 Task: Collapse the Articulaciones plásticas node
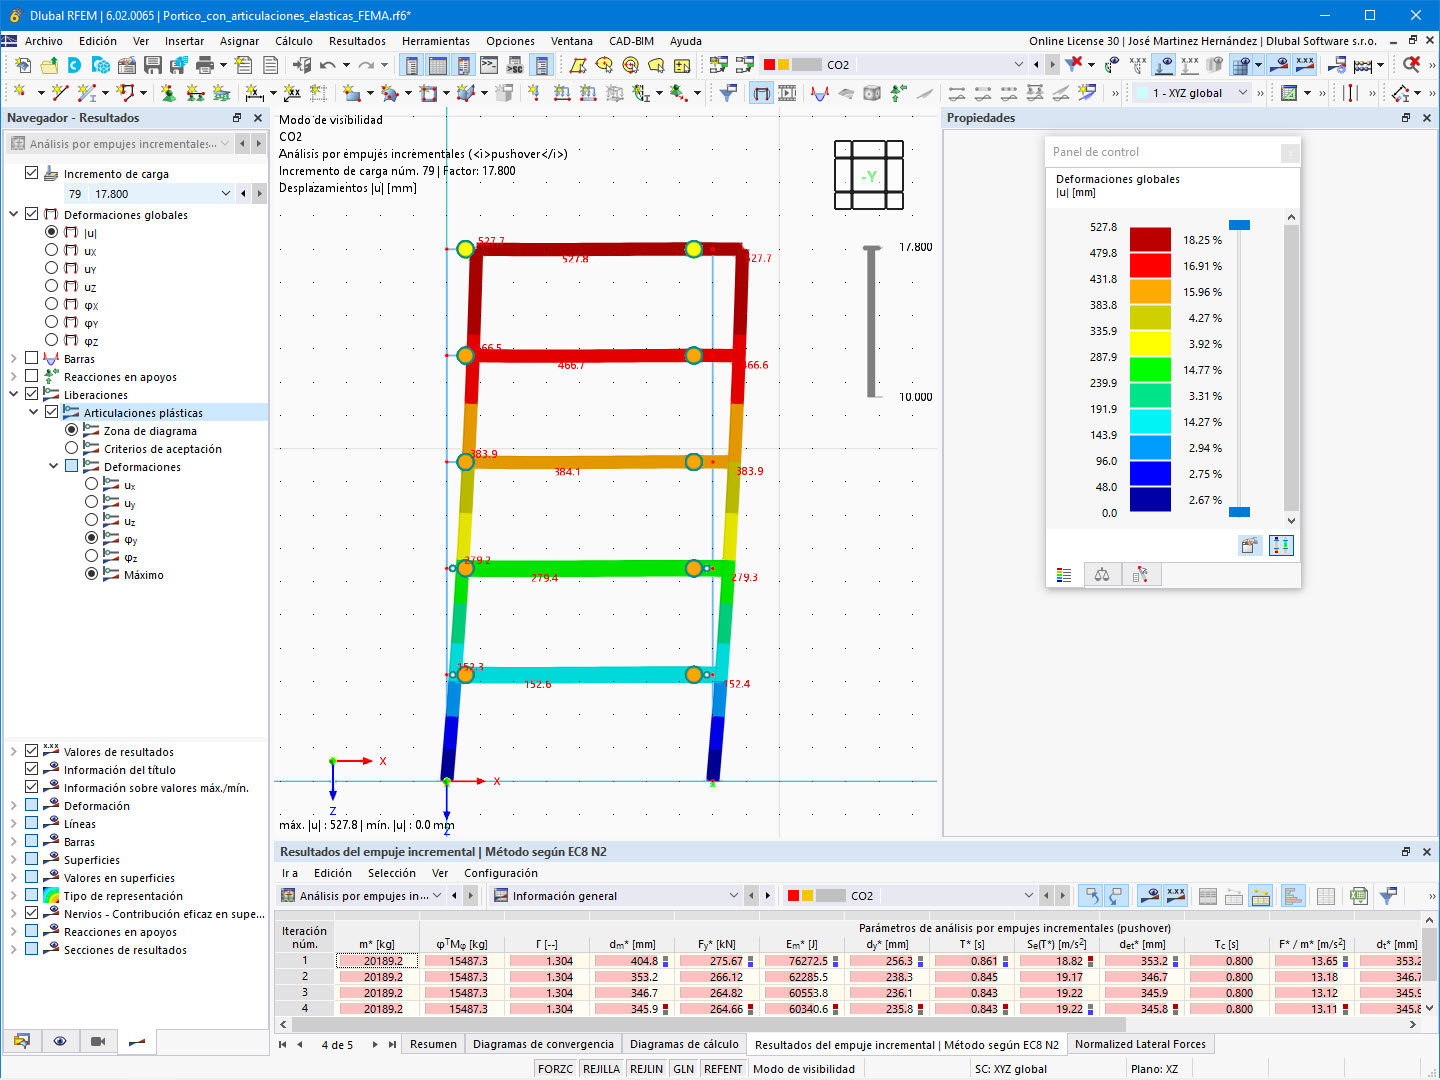[34, 412]
